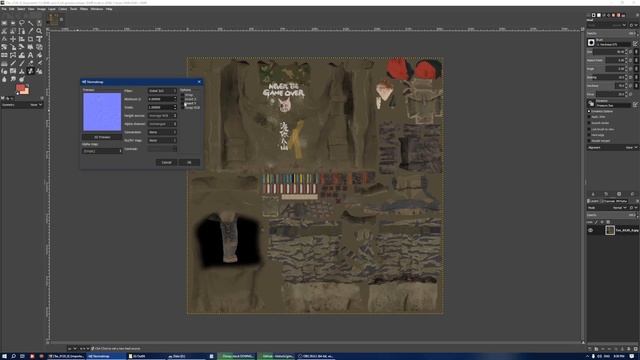The height and width of the screenshot is (360, 640).
Task: Click the foreground color swatch
Action: (20, 88)
